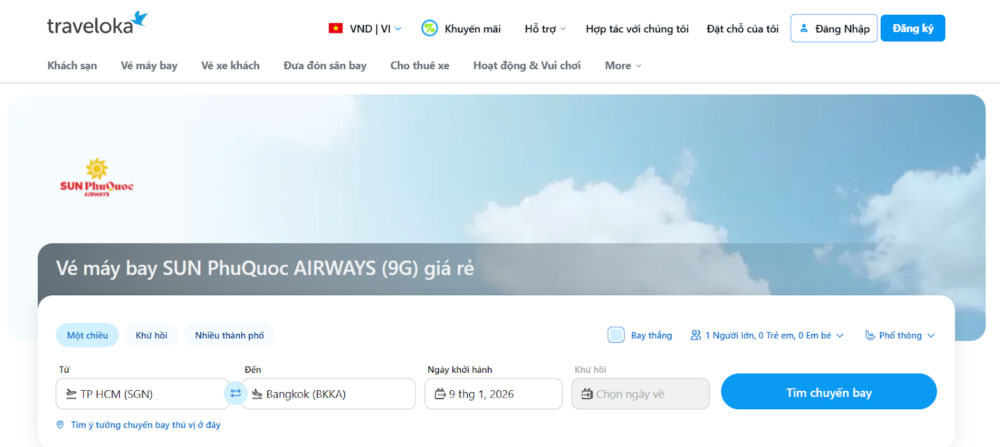
Task: Click the calendar icon in departure date
Action: coord(440,394)
